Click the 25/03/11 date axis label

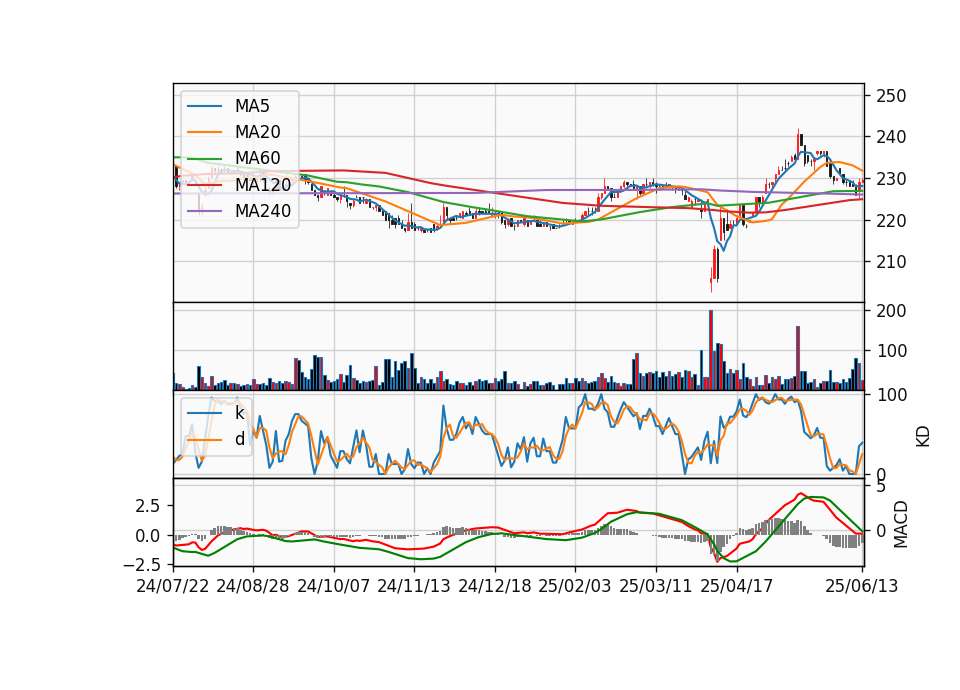coord(656,586)
